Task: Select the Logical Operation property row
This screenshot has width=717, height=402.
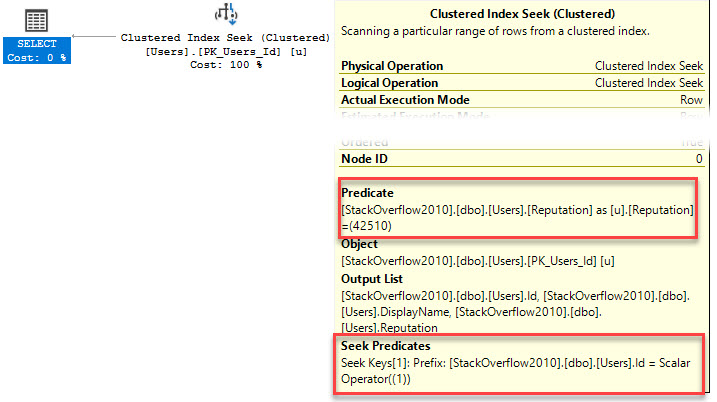Action: coord(521,83)
